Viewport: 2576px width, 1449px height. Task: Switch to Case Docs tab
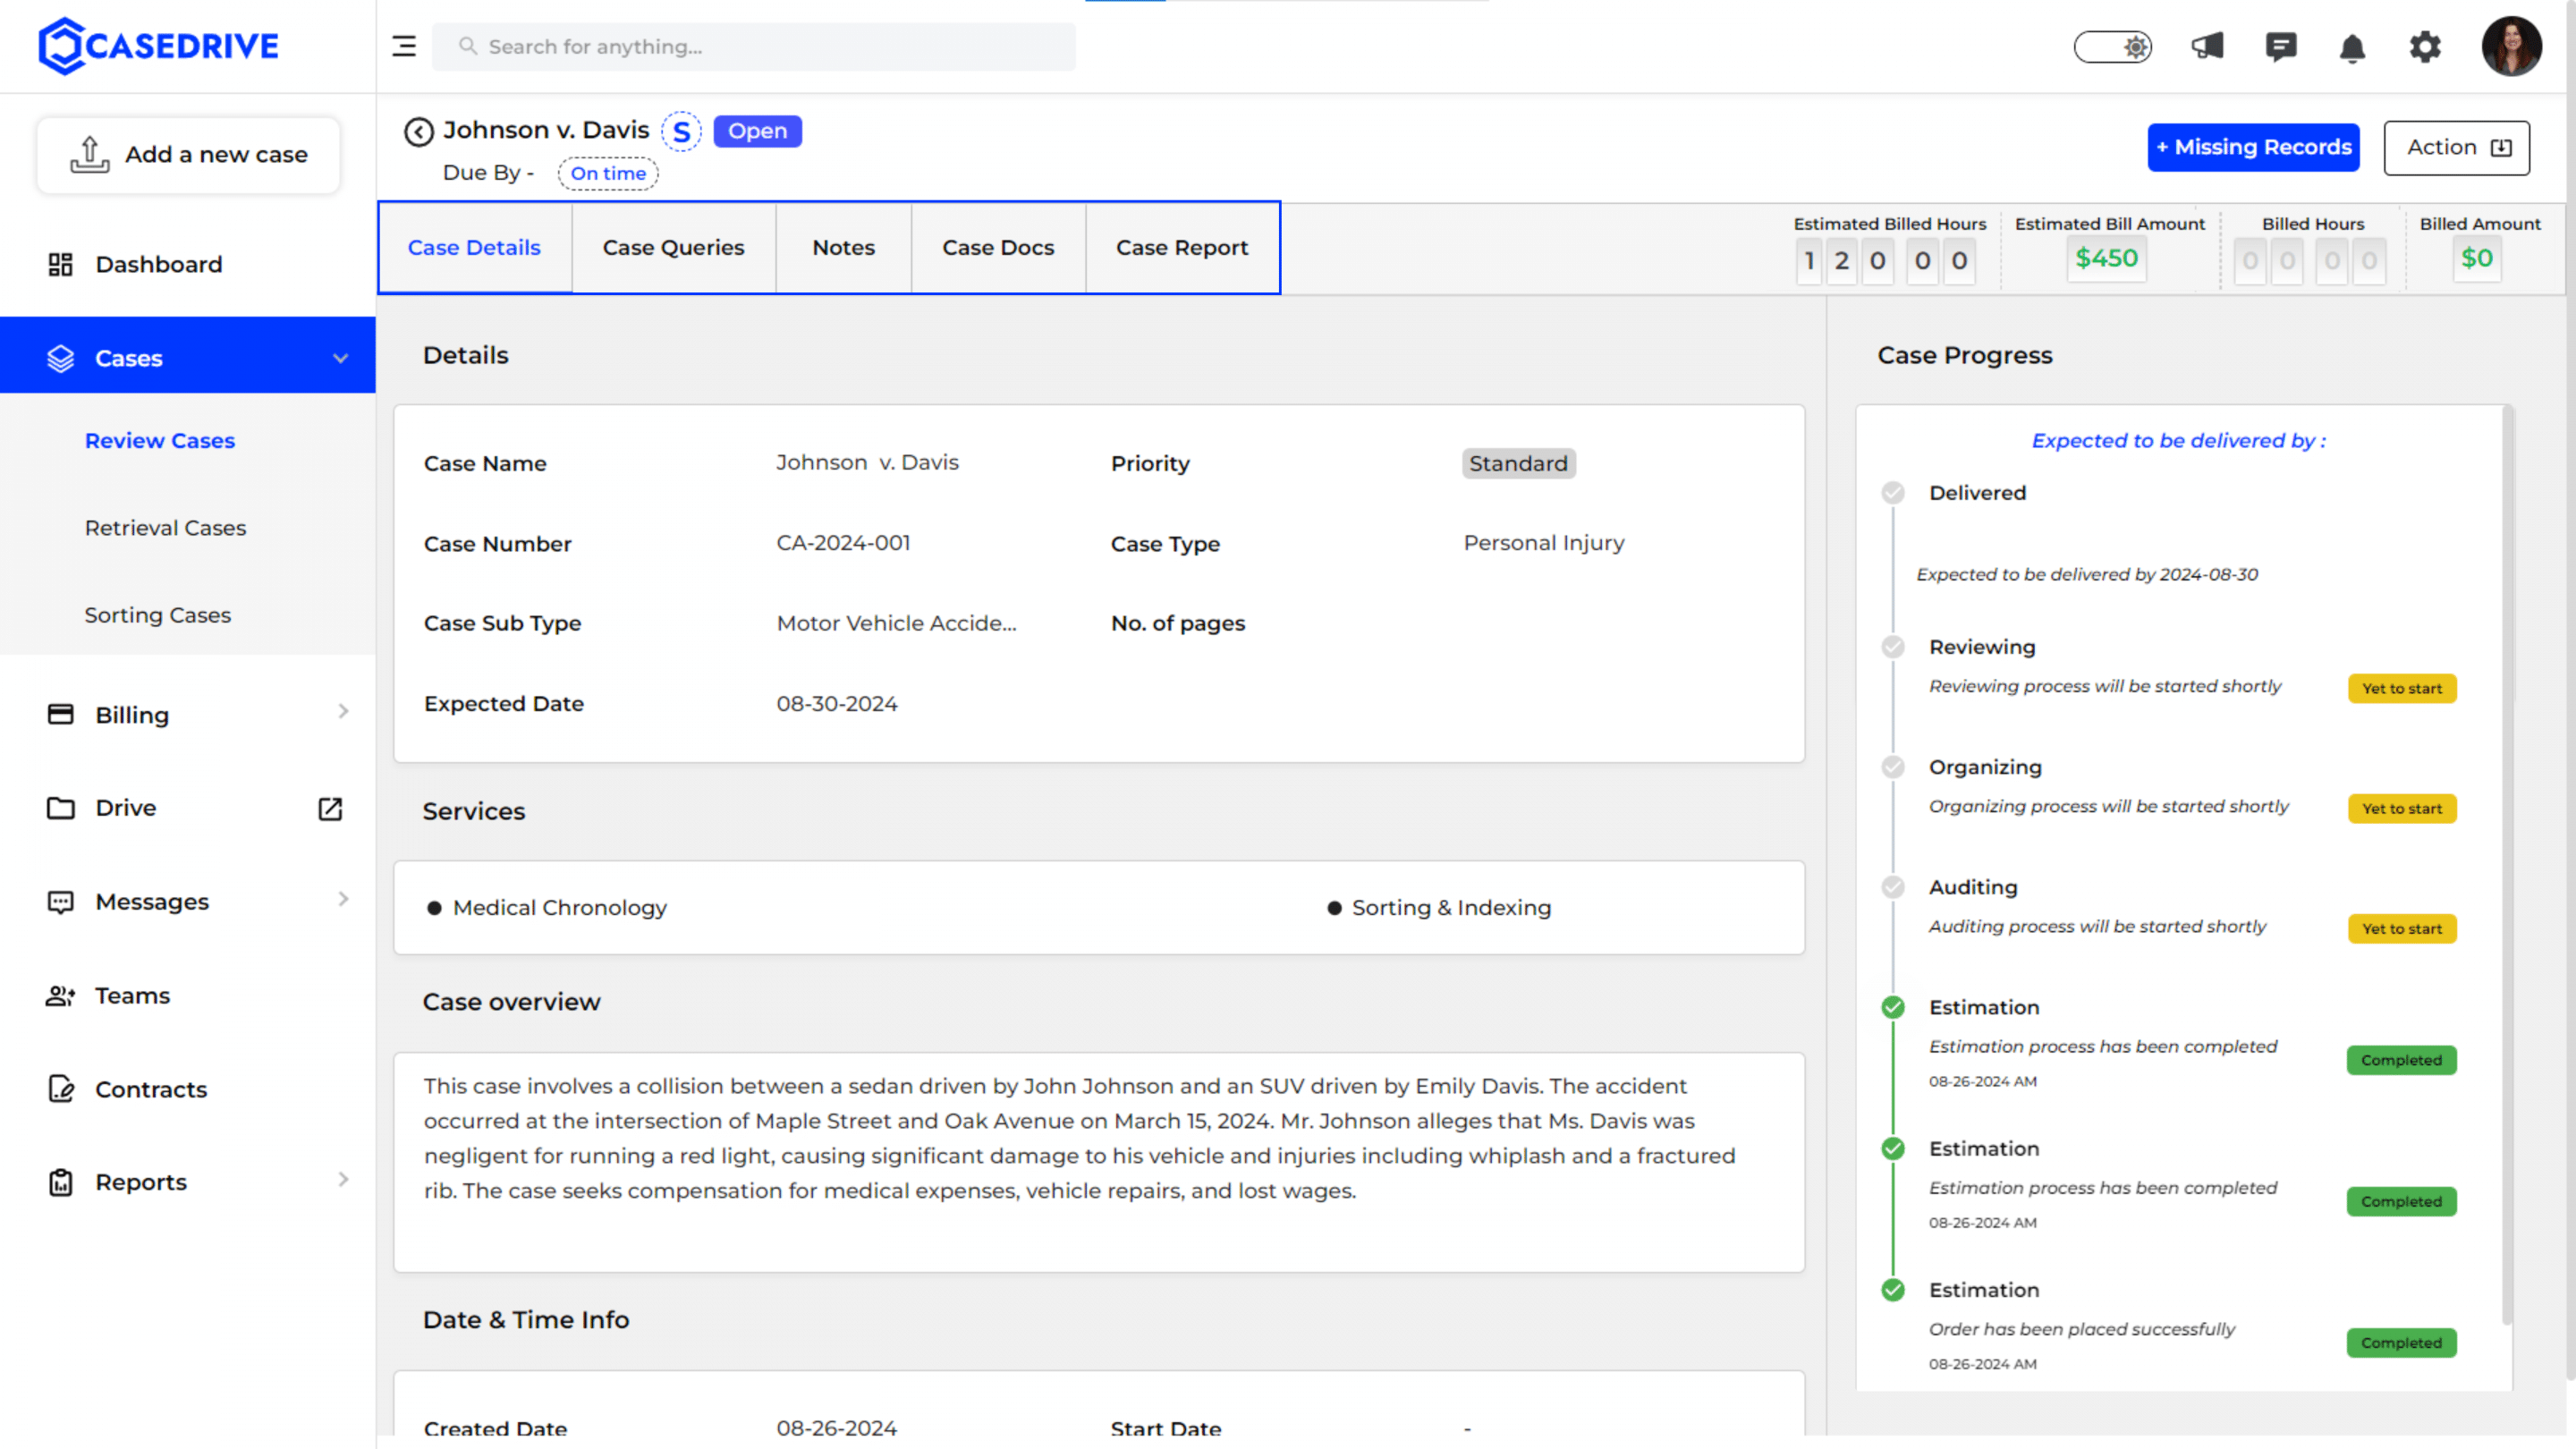[998, 248]
